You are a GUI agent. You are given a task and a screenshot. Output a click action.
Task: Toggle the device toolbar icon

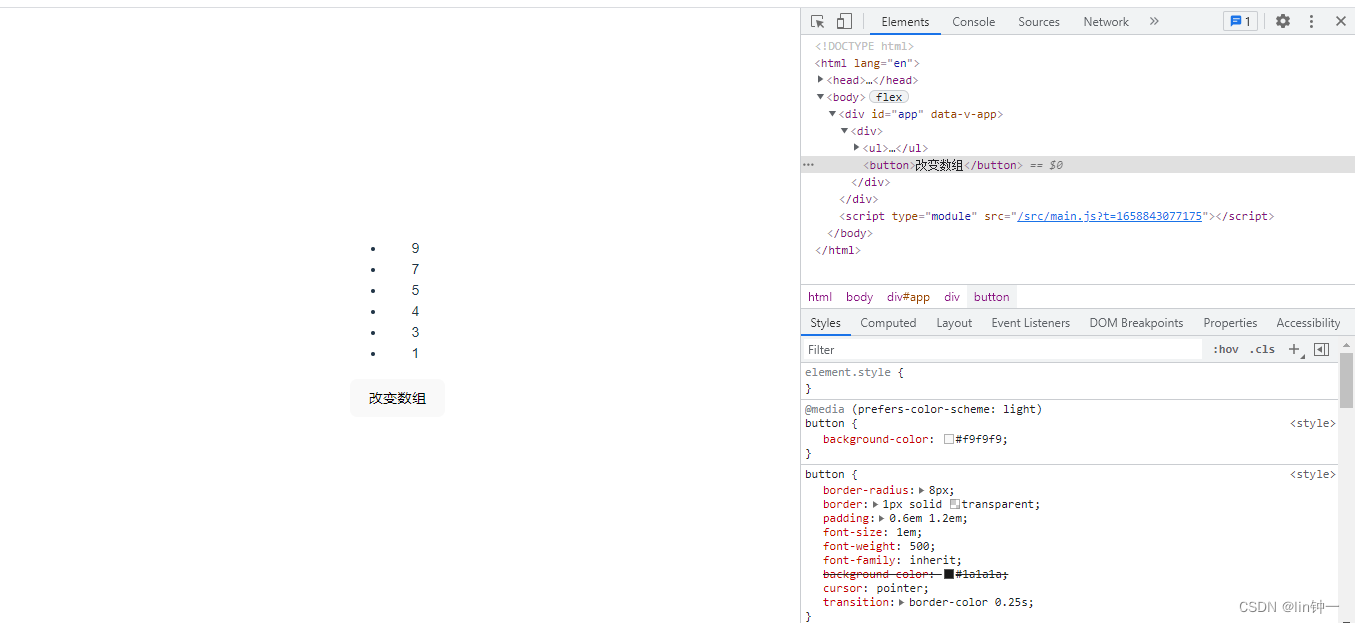[x=844, y=21]
